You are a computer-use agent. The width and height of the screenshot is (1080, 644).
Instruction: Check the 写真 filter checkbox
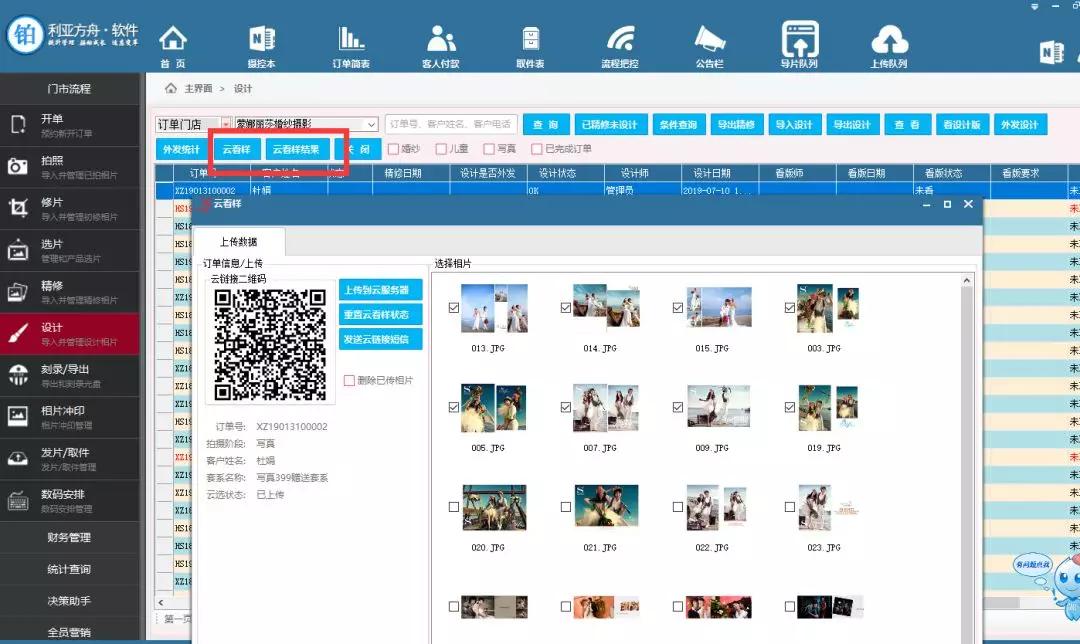click(x=488, y=149)
